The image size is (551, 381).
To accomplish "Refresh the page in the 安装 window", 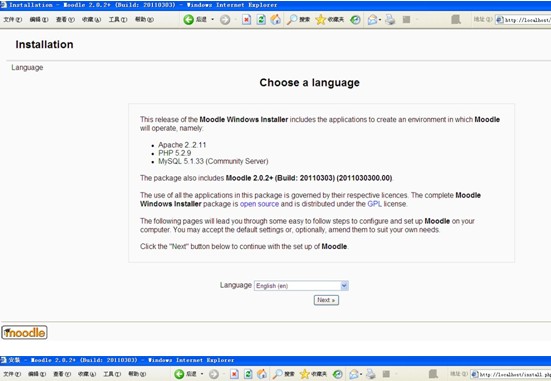I will (x=248, y=374).
